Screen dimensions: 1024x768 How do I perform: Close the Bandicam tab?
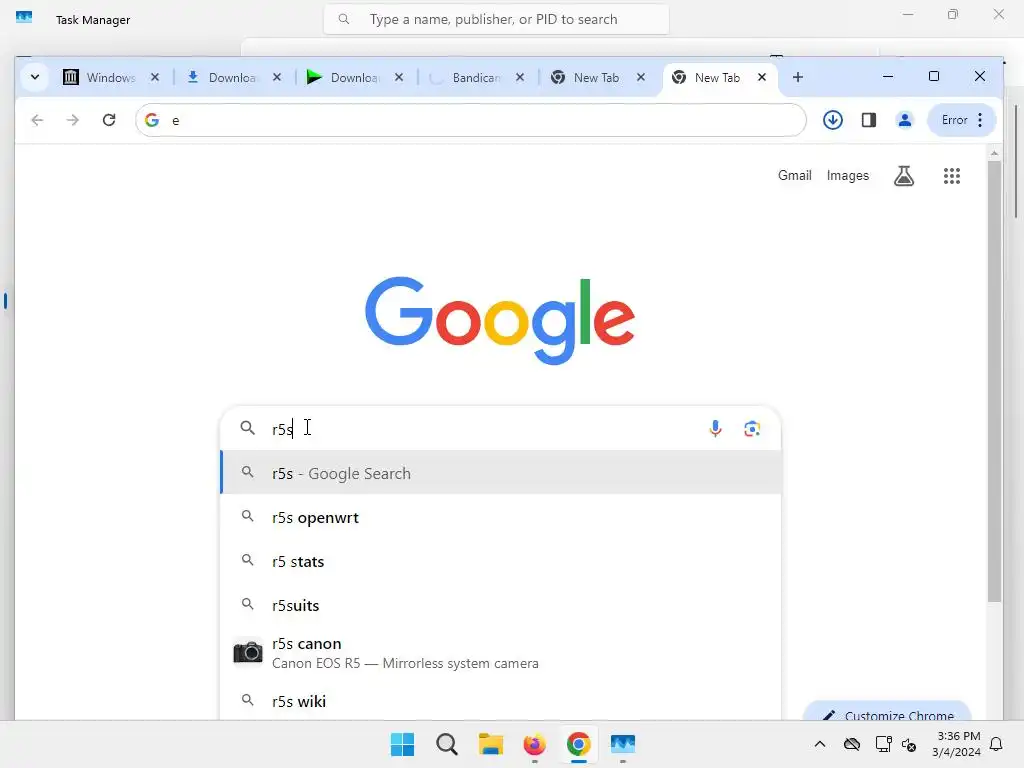[520, 77]
